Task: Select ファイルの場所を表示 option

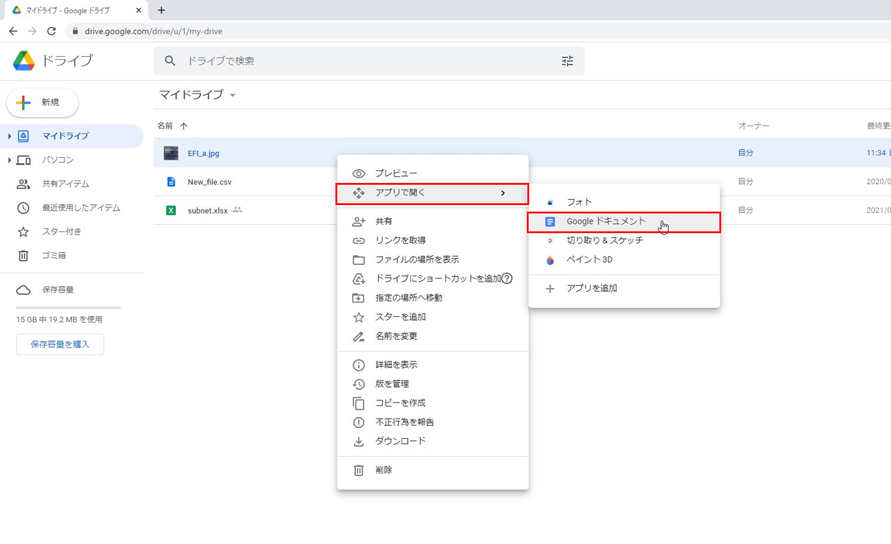Action: [432, 260]
